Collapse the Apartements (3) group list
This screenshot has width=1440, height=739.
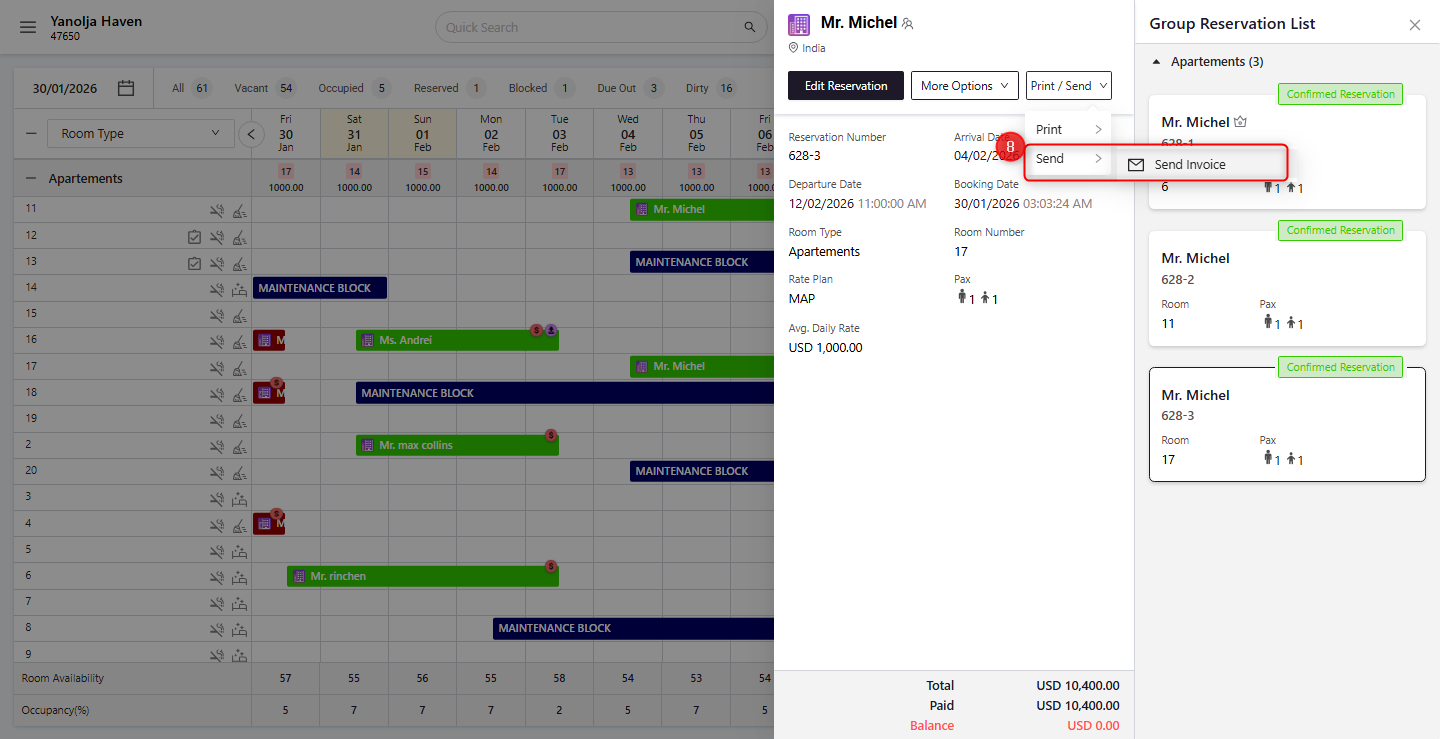pos(1157,62)
